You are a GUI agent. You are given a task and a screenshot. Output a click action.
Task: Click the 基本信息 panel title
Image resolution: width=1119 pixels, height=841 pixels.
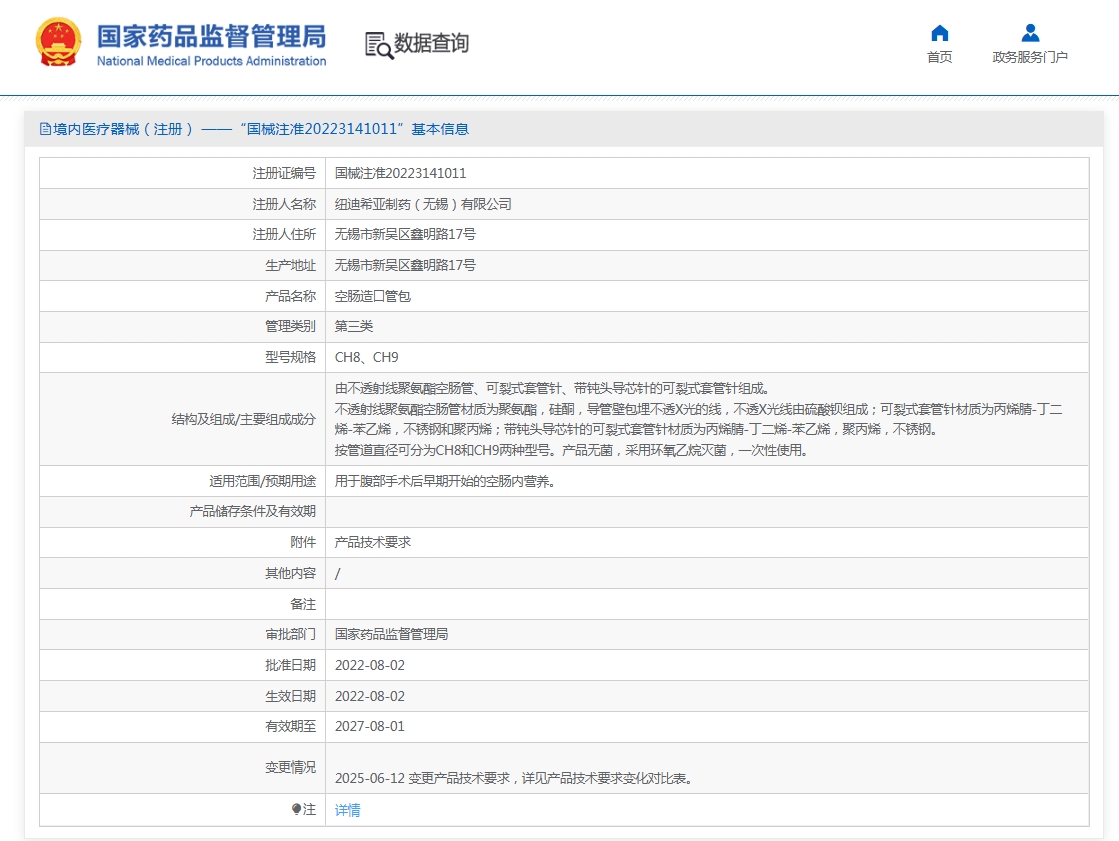[255, 129]
